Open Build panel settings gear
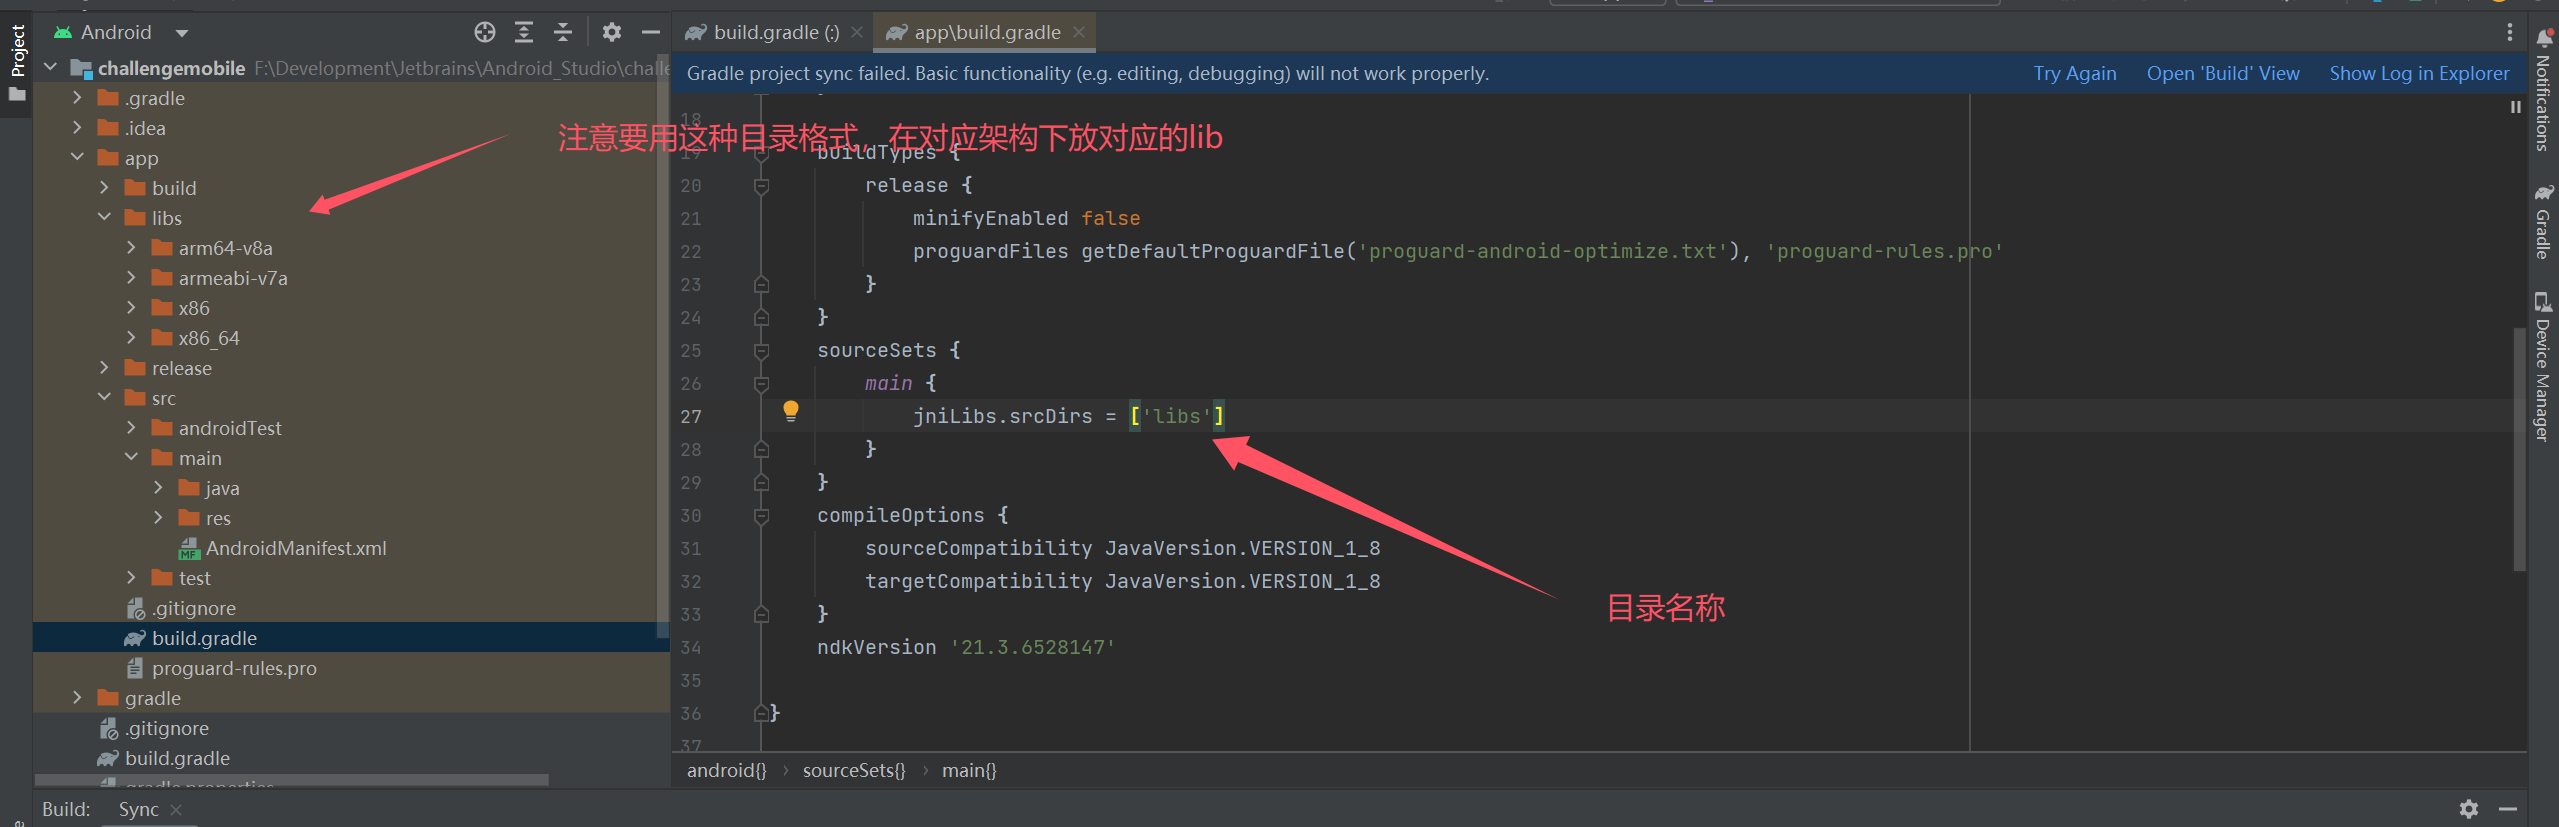This screenshot has height=827, width=2559. tap(2469, 808)
